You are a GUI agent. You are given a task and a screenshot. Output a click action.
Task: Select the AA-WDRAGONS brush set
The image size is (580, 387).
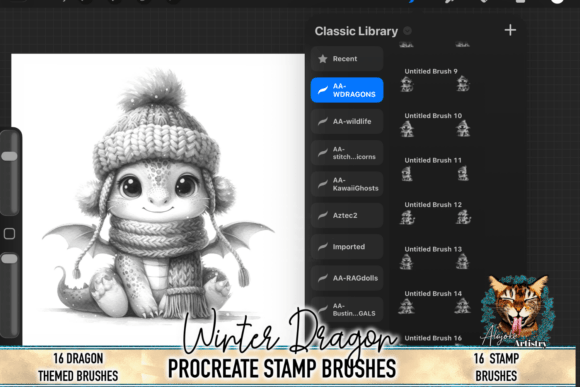347,90
